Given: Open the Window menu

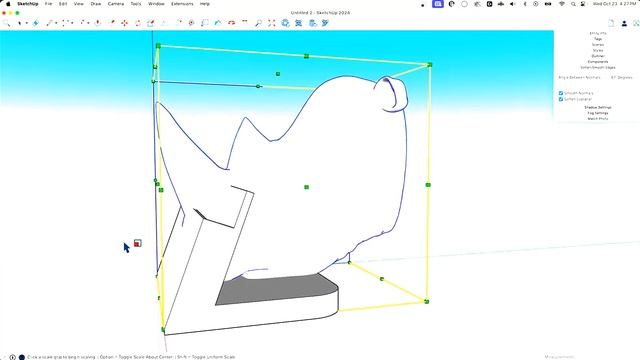Looking at the screenshot, I should coord(156,4).
